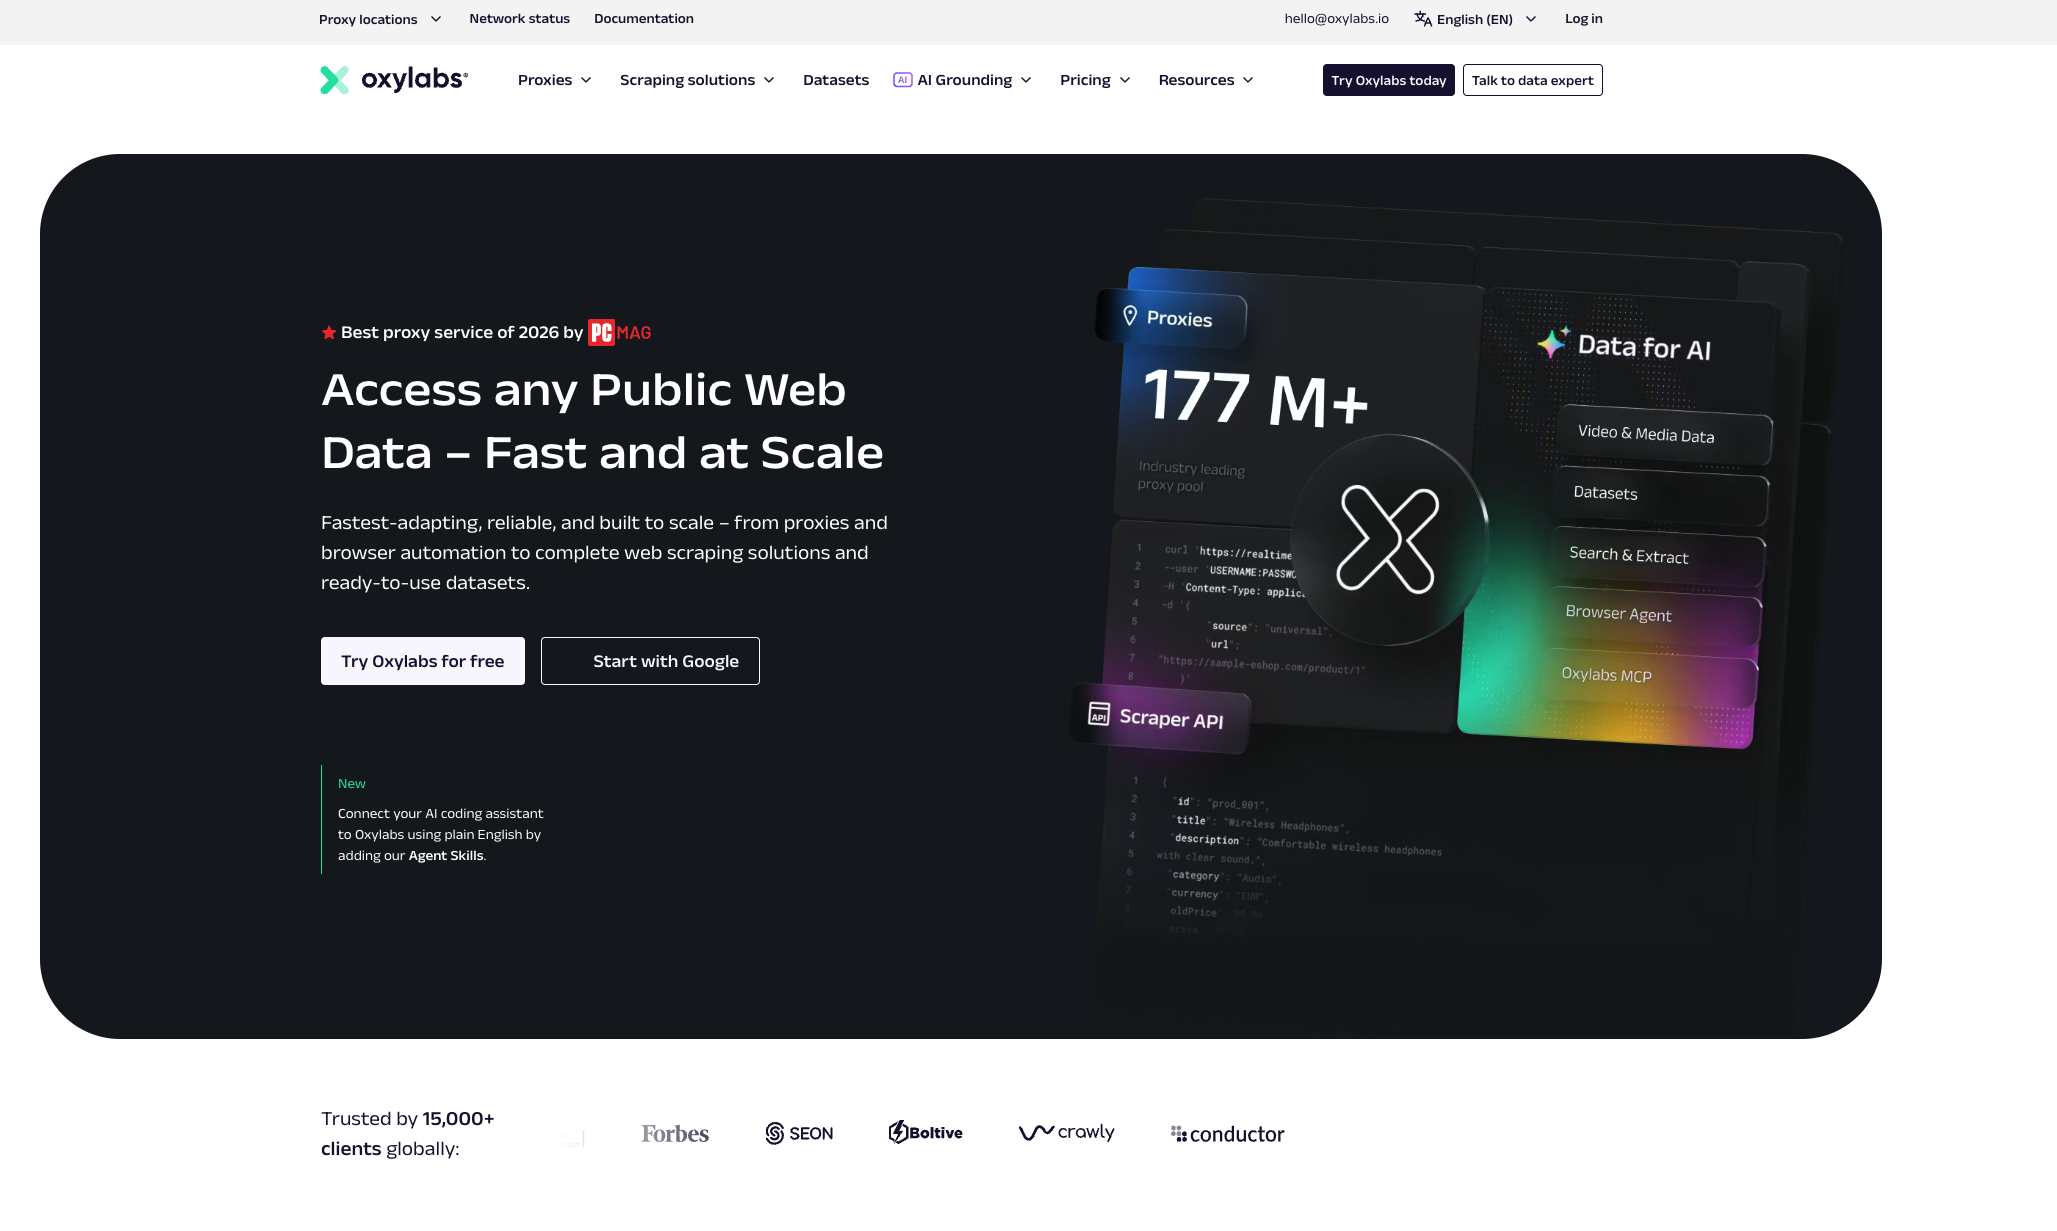
Task: Click the Try Oxylabs today button
Action: pos(1389,80)
